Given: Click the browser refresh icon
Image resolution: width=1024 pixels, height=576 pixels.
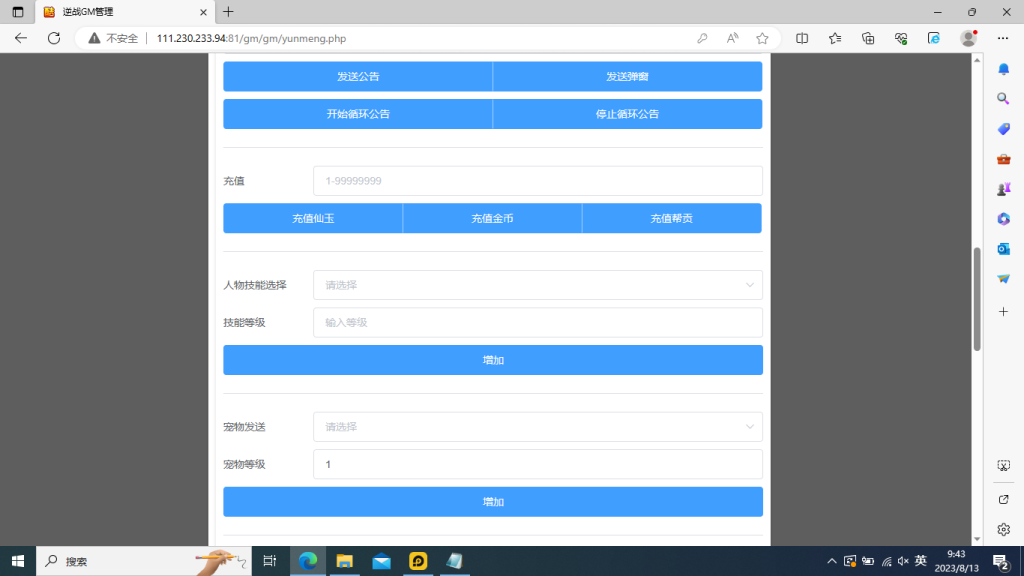Looking at the screenshot, I should pos(54,38).
